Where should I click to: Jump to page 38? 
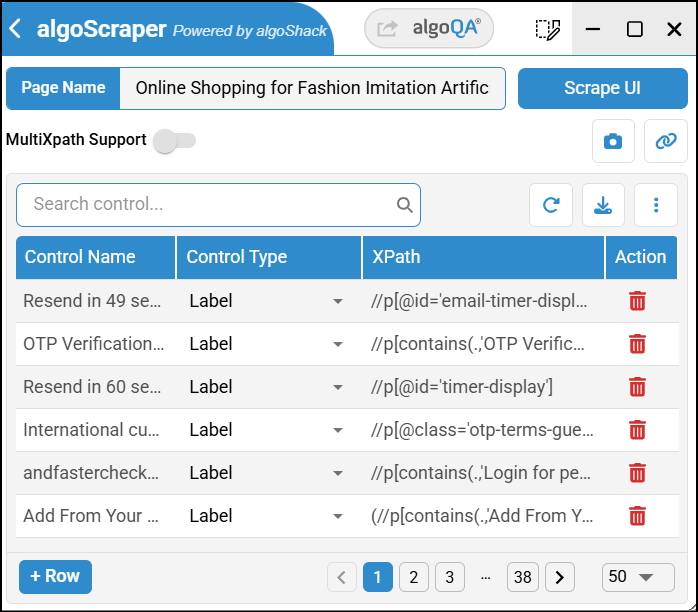pos(522,577)
